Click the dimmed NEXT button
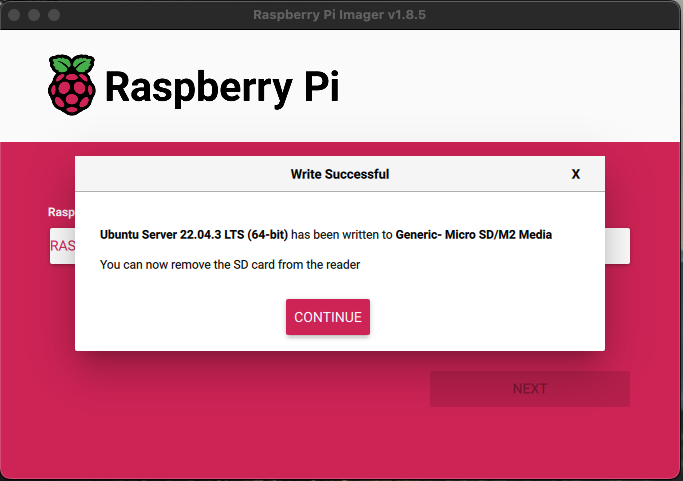Screen dimensions: 683x481 [x=530, y=389]
